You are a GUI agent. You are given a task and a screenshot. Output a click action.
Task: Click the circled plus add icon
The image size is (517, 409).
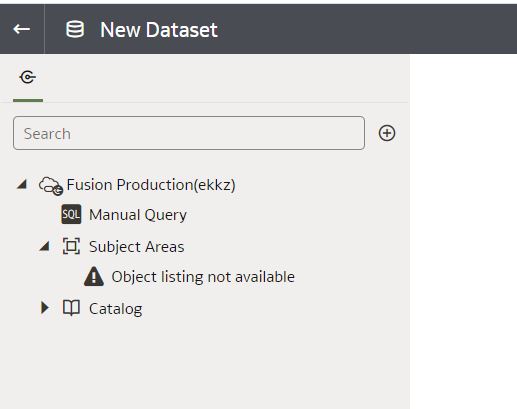[387, 133]
